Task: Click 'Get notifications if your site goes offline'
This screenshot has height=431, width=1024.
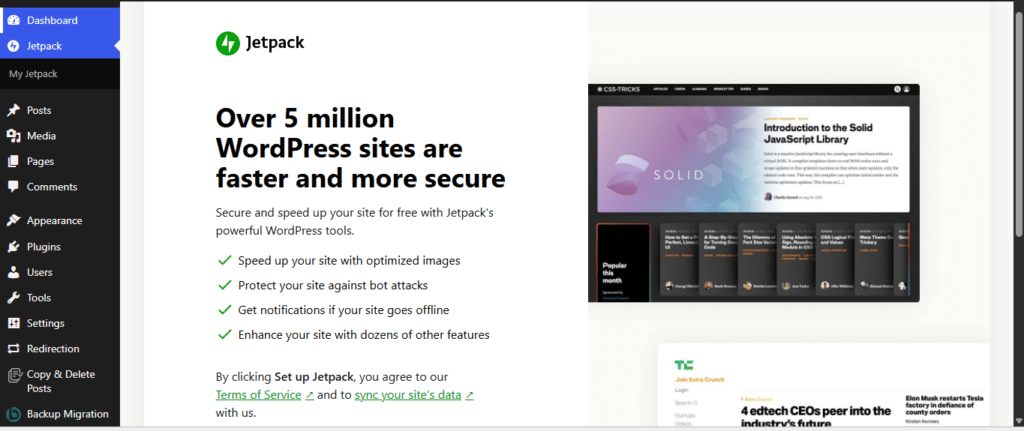Action: pyautogui.click(x=344, y=310)
